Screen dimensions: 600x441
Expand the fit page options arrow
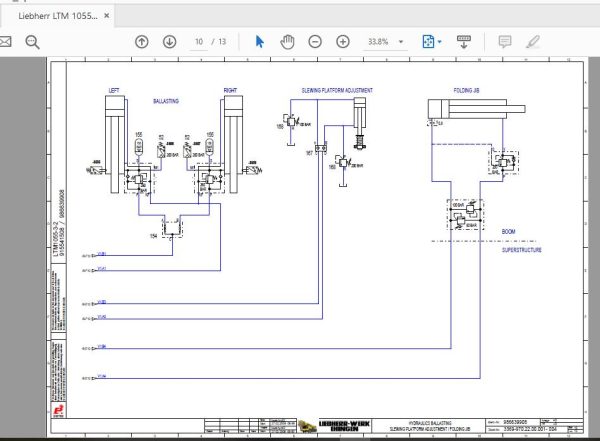click(440, 42)
